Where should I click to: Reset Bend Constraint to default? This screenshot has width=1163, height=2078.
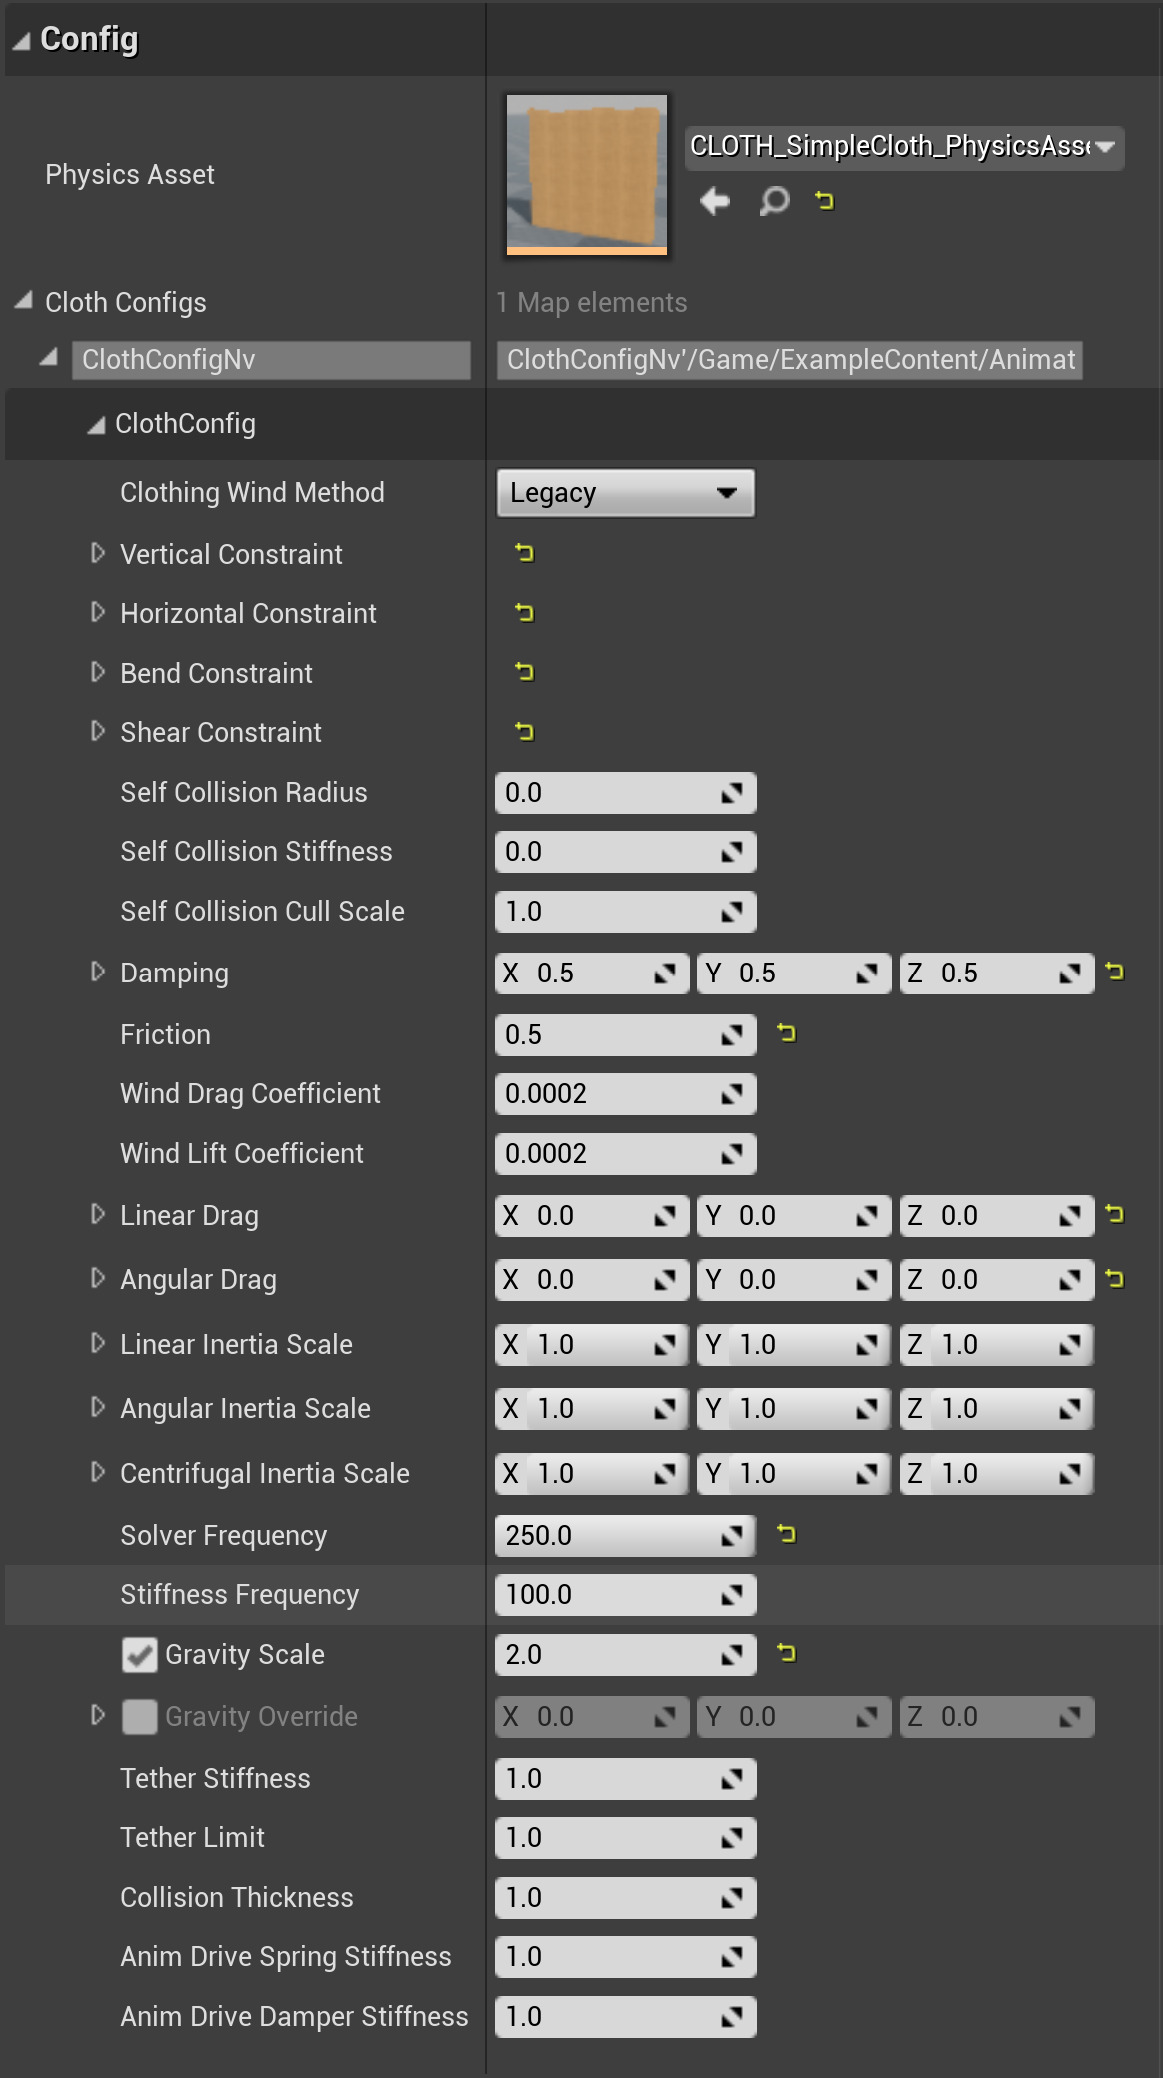(x=524, y=672)
